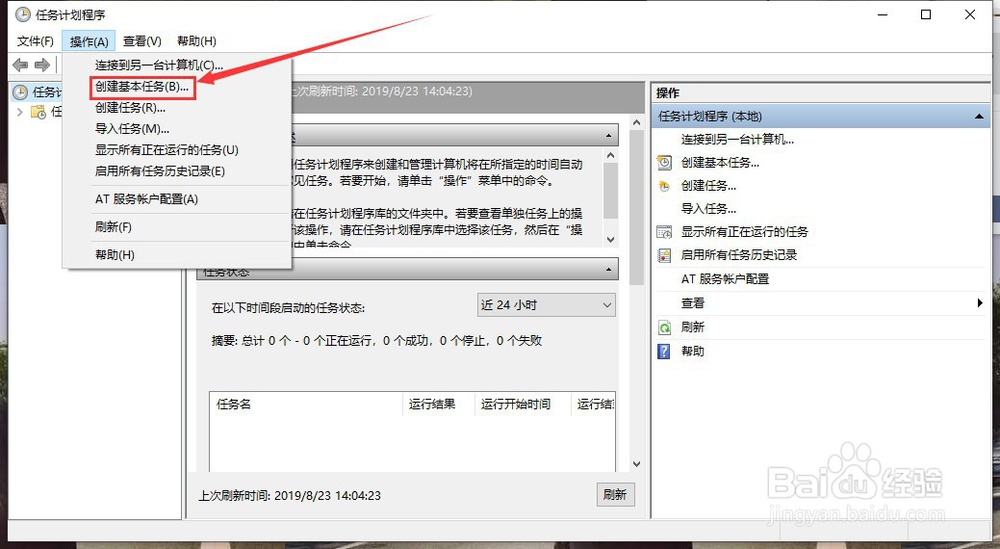This screenshot has height=549, width=1000.
Task: Click the 运行开始时间 column header
Action: pos(523,404)
